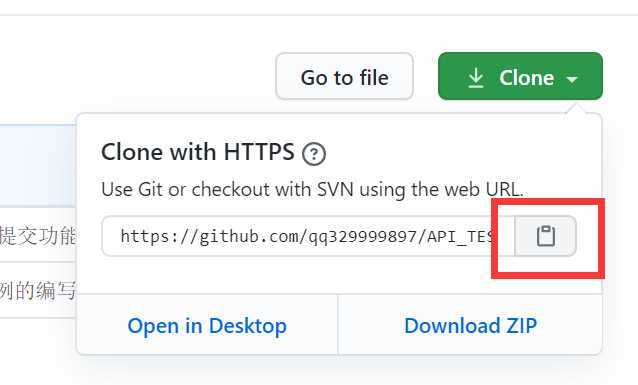The image size is (638, 385).
Task: Select Download ZIP
Action: coord(470,326)
